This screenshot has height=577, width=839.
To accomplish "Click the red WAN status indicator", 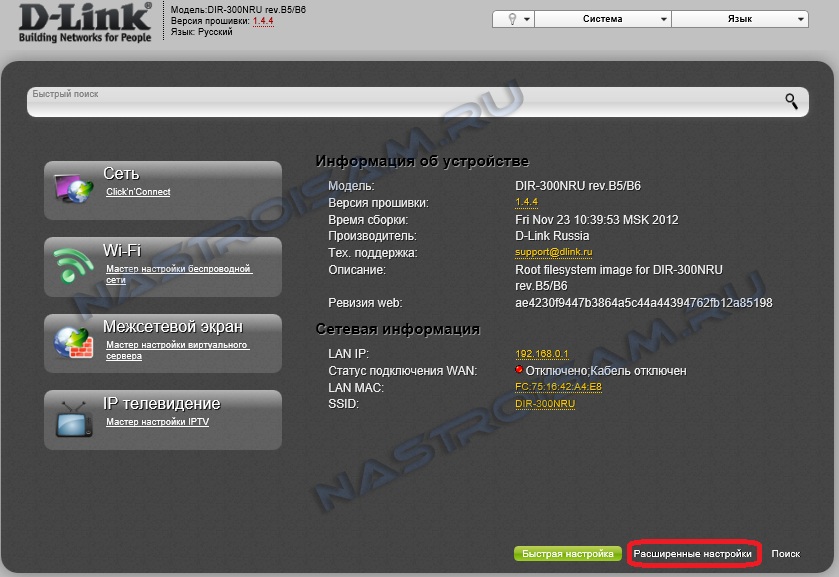I will [518, 369].
